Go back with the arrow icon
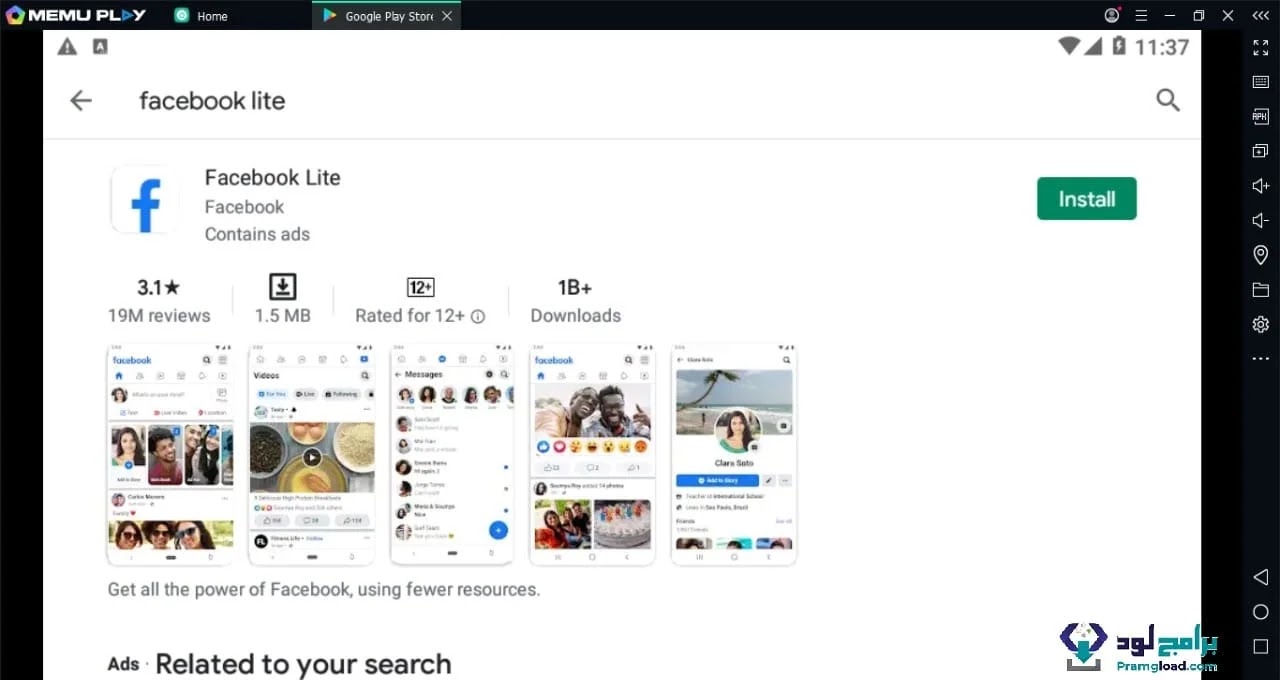This screenshot has height=680, width=1280. tap(81, 100)
